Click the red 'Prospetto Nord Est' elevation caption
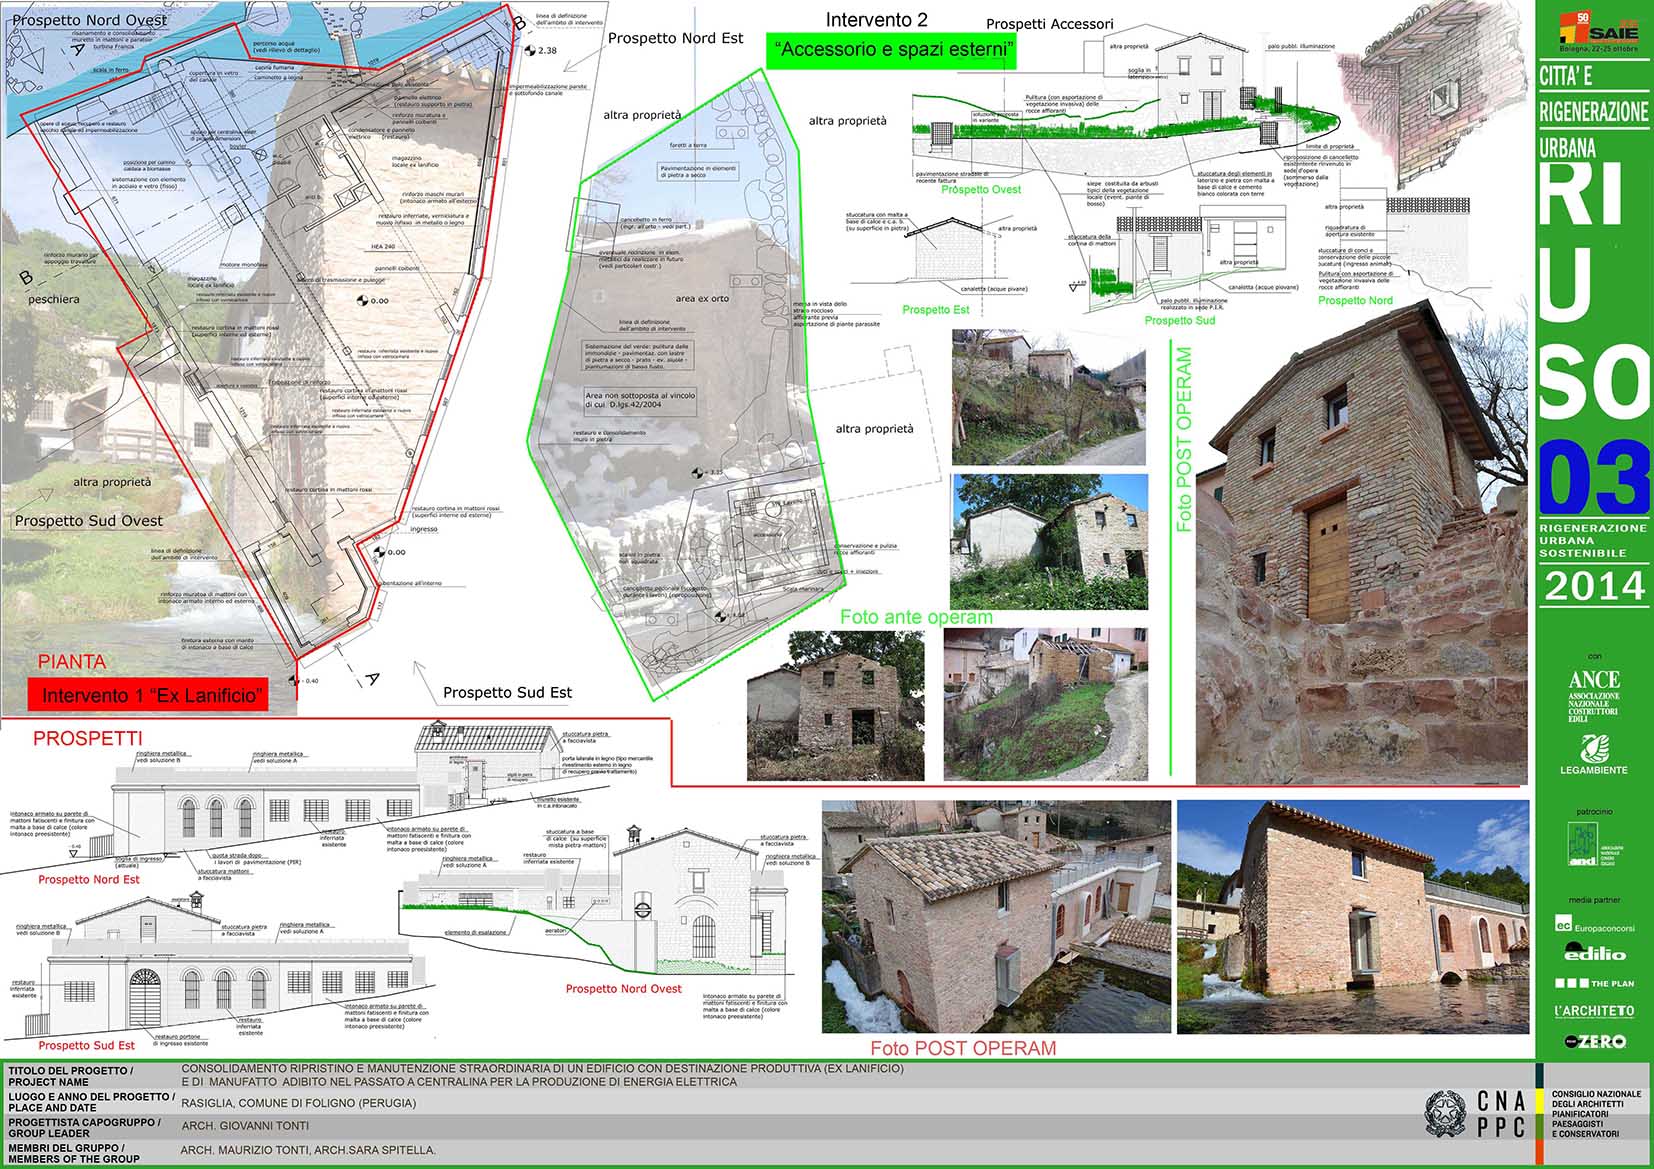Viewport: 1654px width, 1169px height. 89,880
